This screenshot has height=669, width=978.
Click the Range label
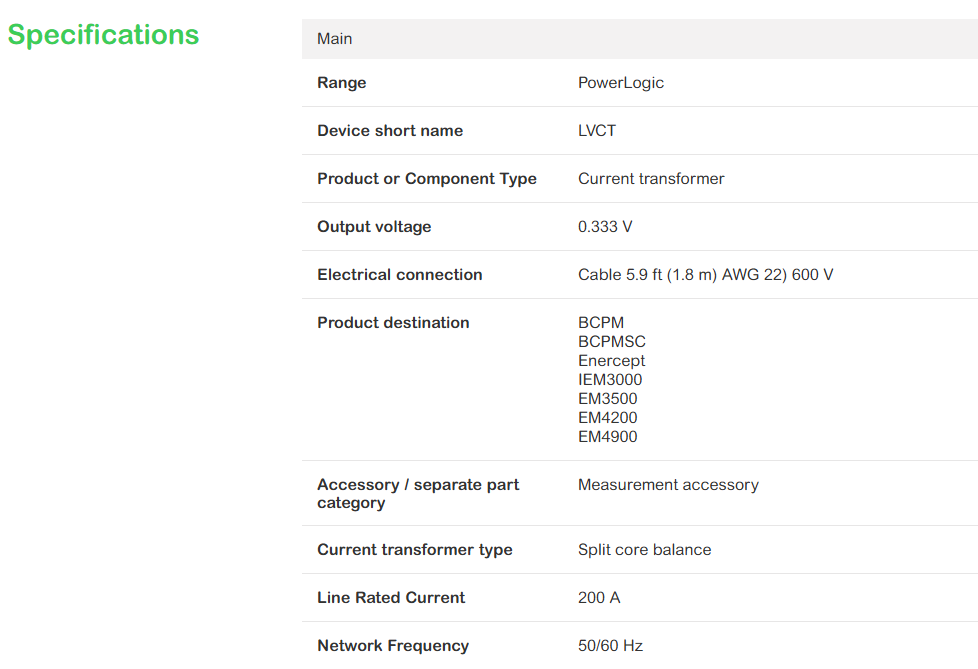[x=341, y=83]
